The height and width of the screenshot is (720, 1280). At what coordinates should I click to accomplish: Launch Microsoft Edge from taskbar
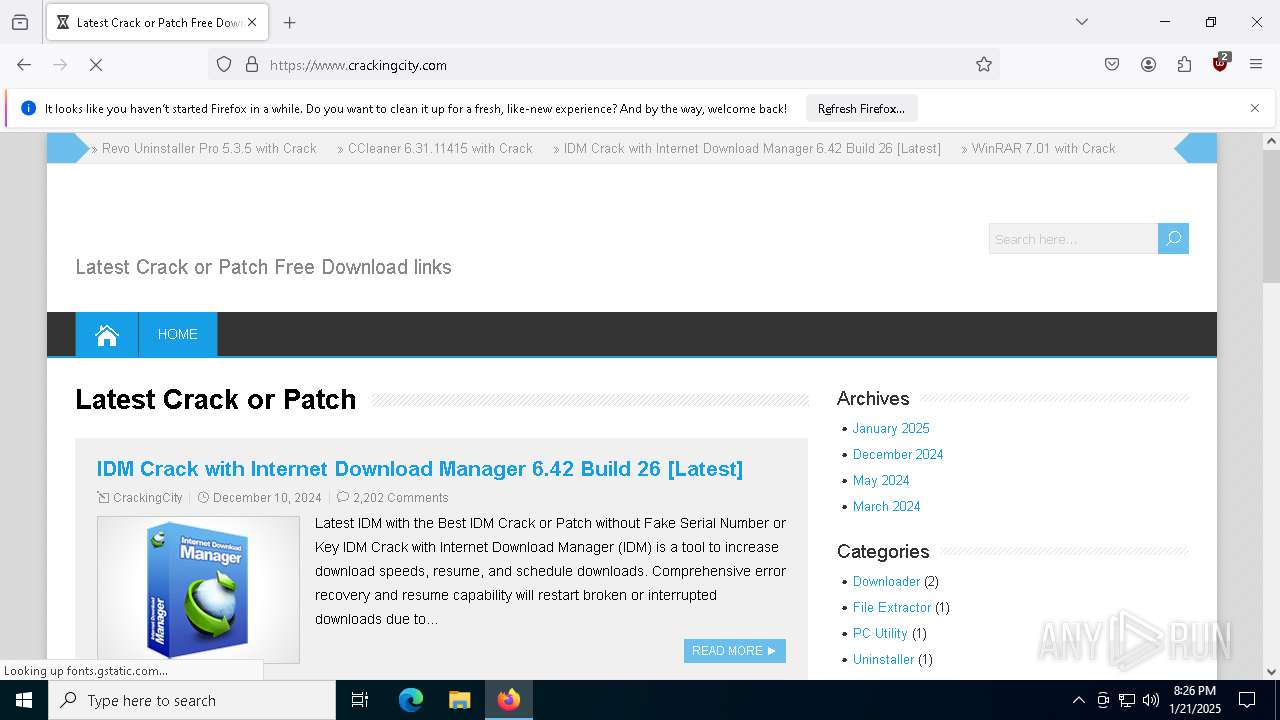[411, 700]
